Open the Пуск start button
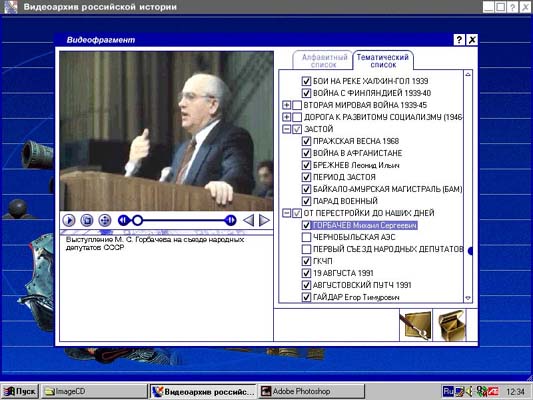533x400 pixels. point(20,392)
